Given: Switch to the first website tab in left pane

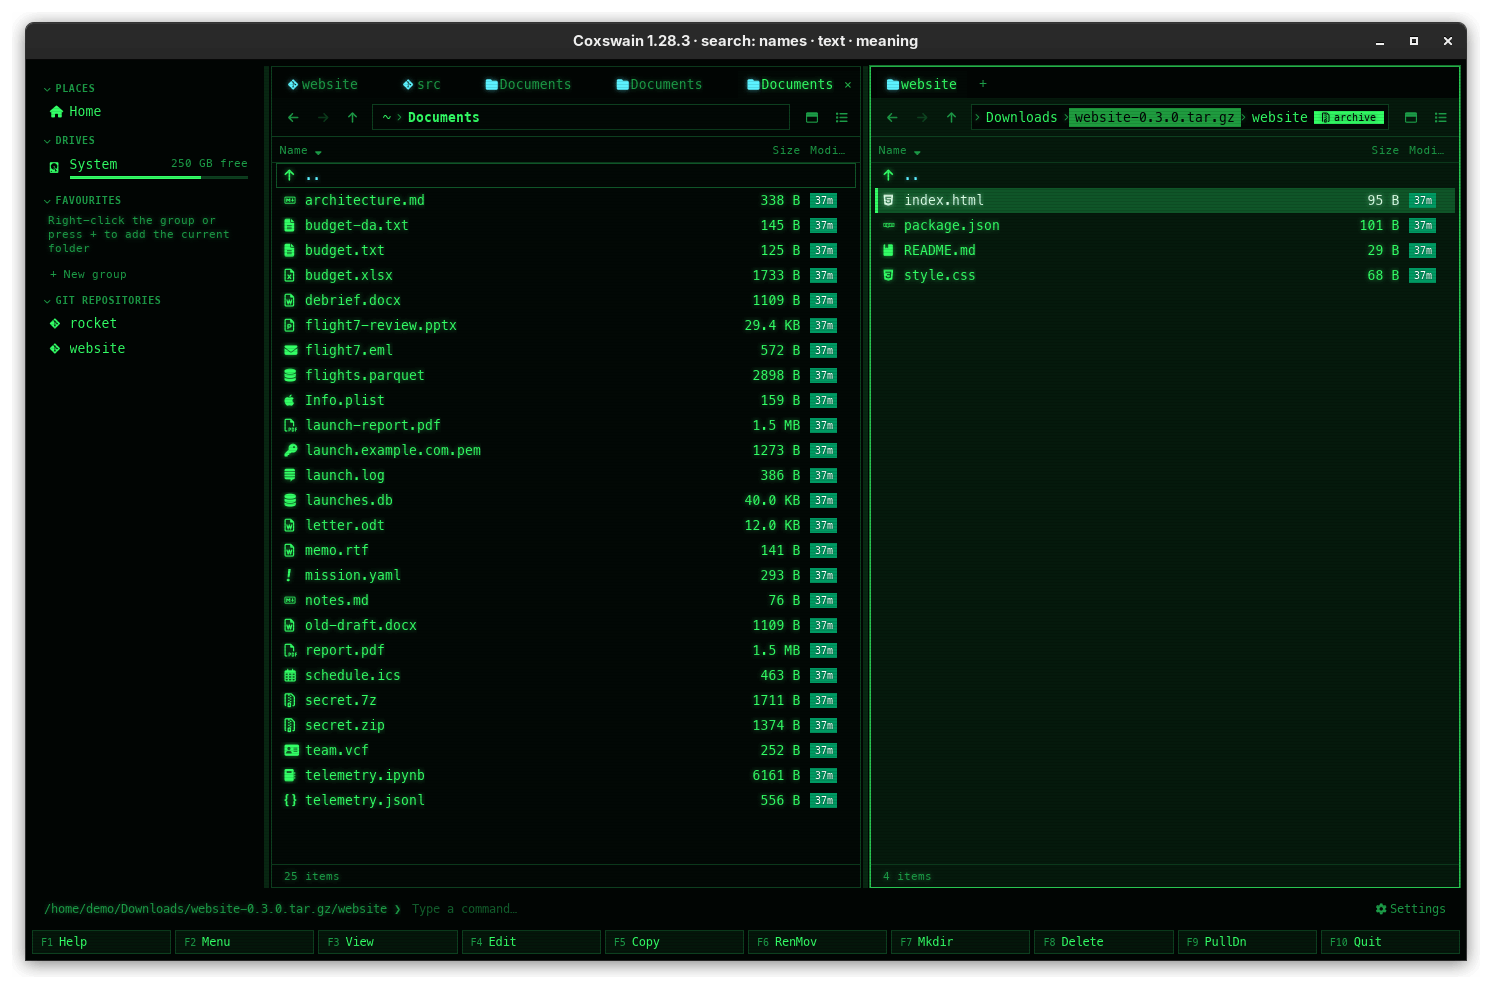Looking at the screenshot, I should 322,85.
